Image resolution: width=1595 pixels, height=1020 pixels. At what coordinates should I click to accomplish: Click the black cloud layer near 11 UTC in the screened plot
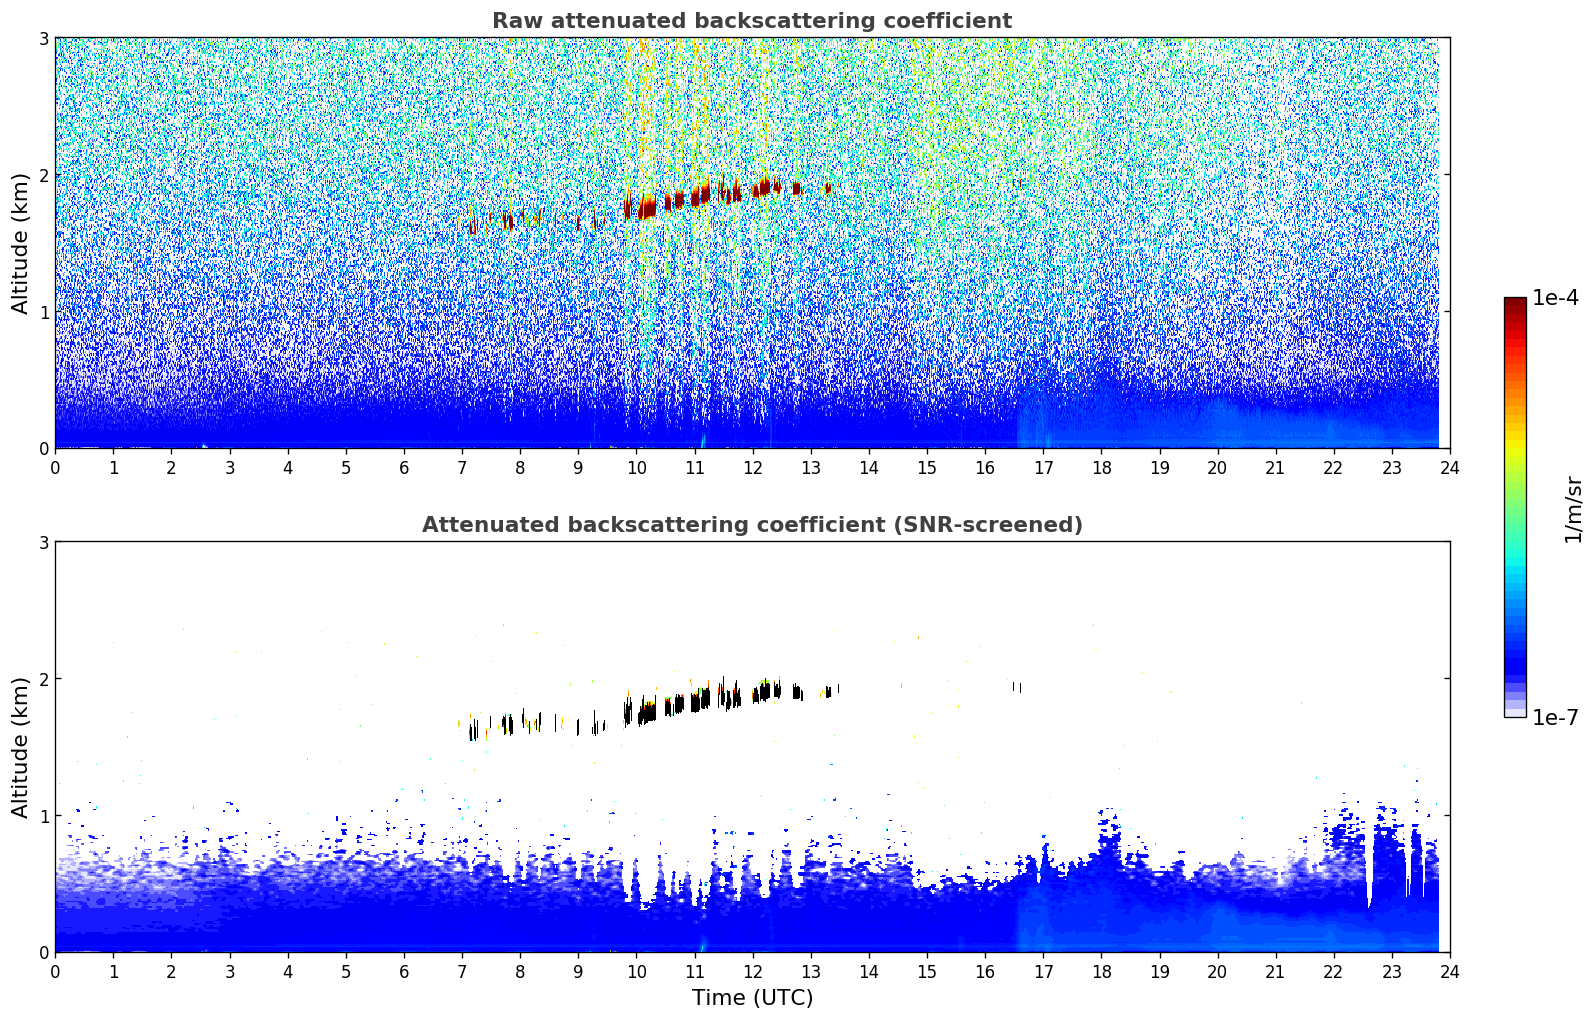tap(700, 699)
